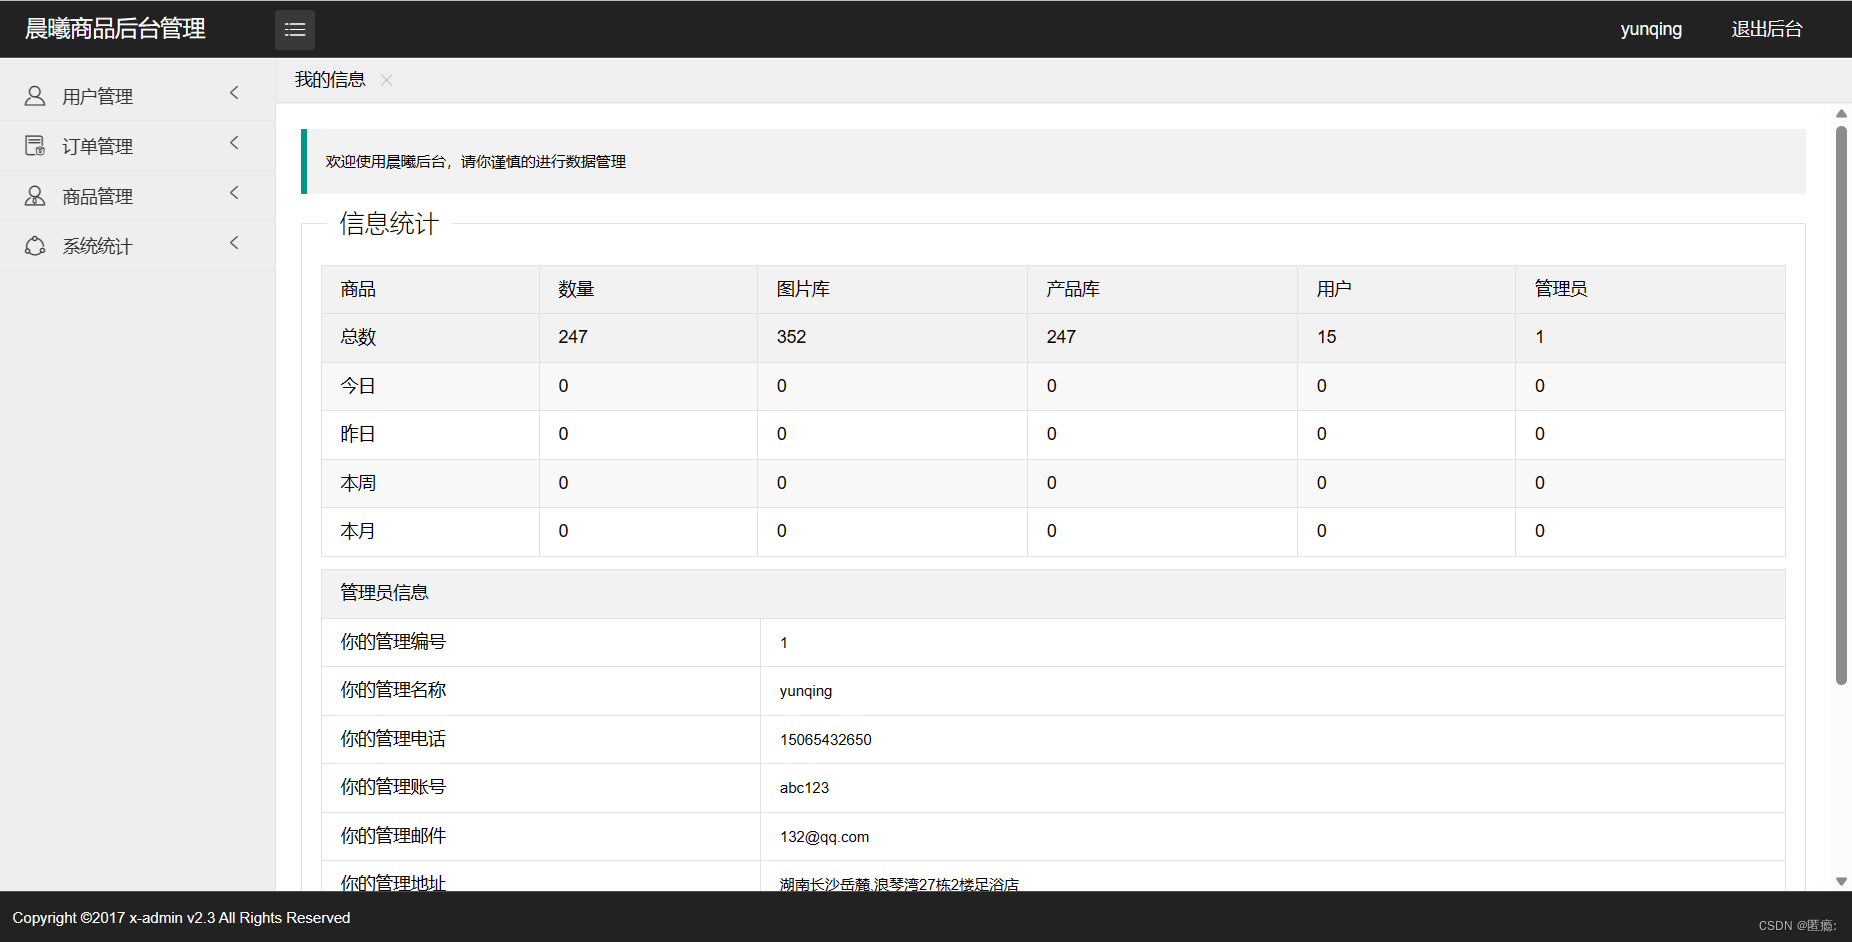This screenshot has width=1852, height=942.
Task: Open the 订单管理 menu item
Action: coord(137,146)
